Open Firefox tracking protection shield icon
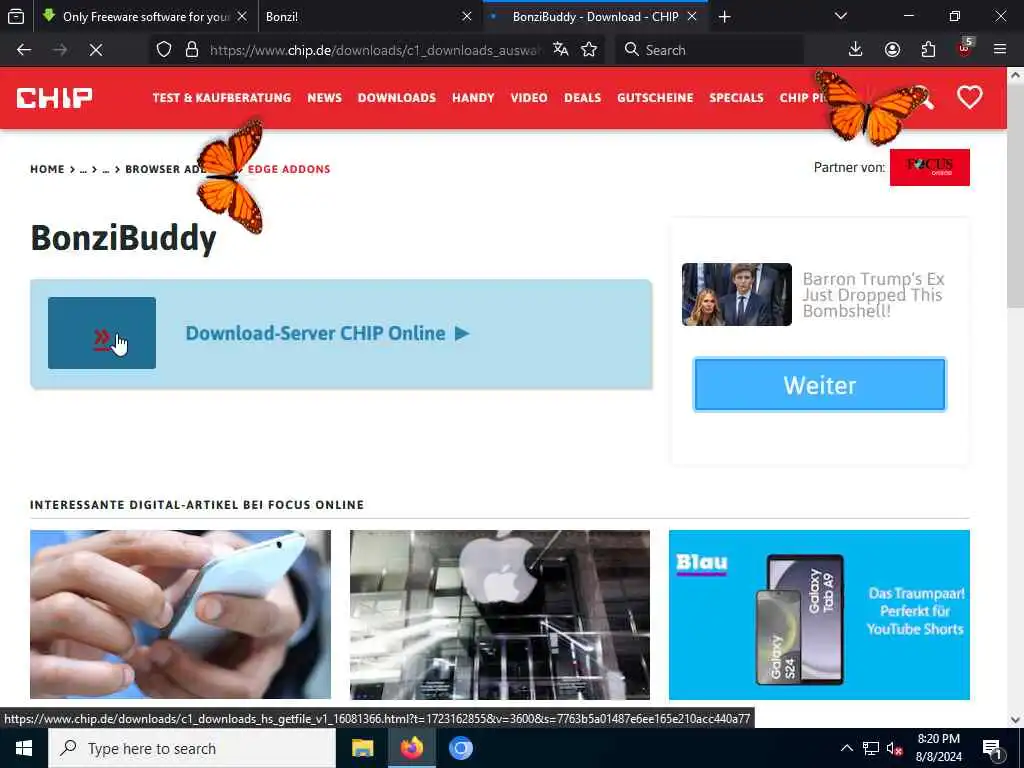 point(164,50)
